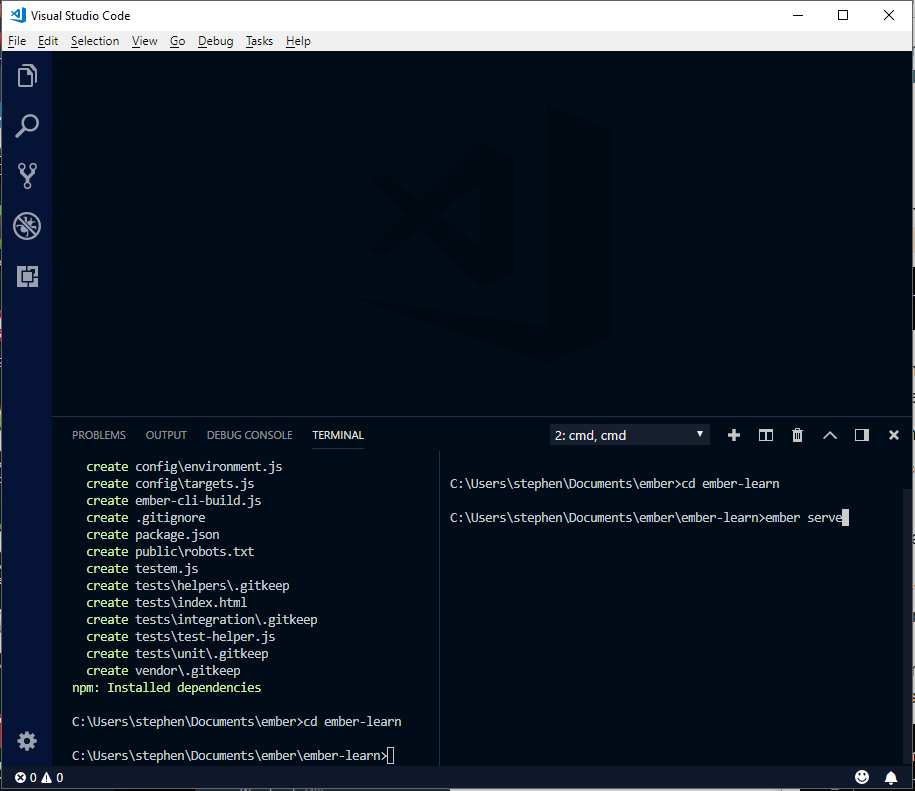The height and width of the screenshot is (791, 915).
Task: Open the terminal selector dropdown '2: cmd, cmd'
Action: click(x=630, y=435)
